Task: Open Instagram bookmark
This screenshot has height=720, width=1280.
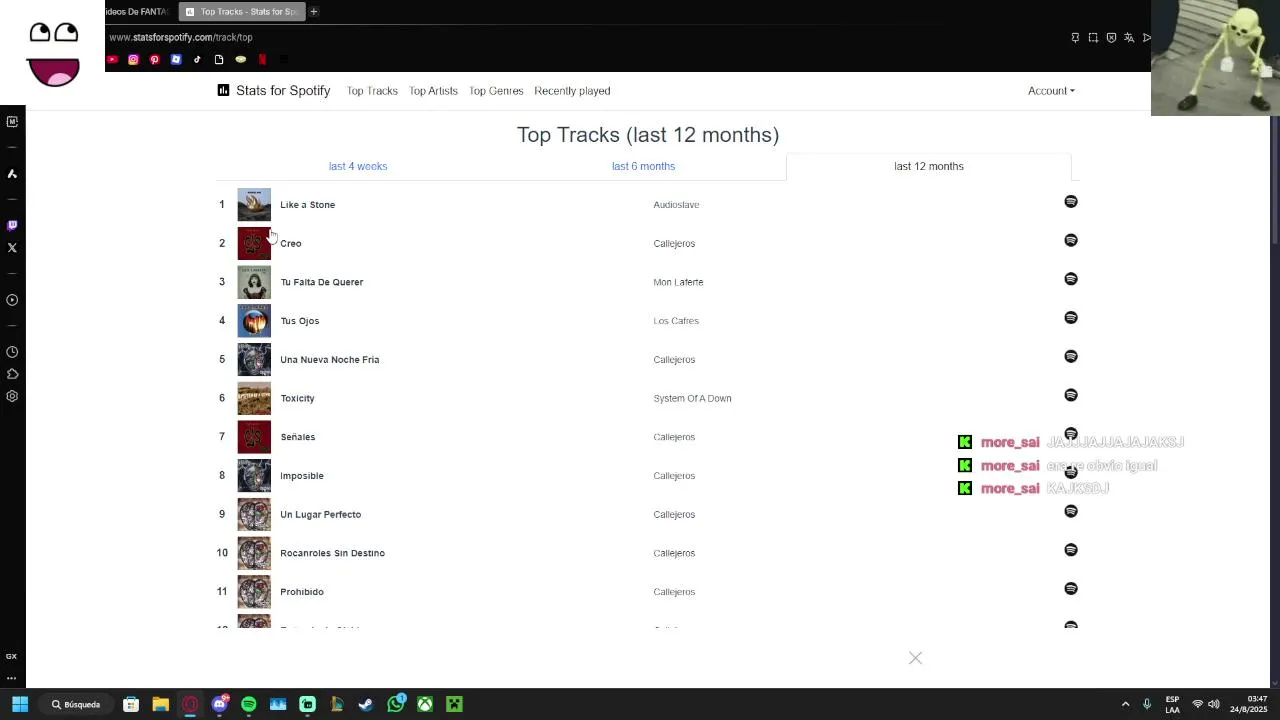Action: (133, 59)
